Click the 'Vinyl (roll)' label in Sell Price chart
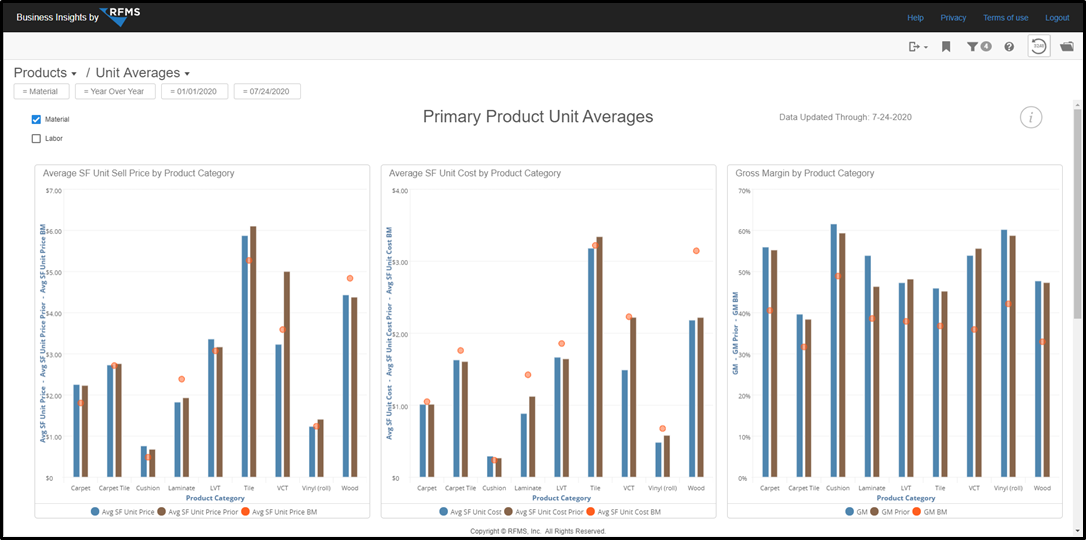 (x=317, y=488)
